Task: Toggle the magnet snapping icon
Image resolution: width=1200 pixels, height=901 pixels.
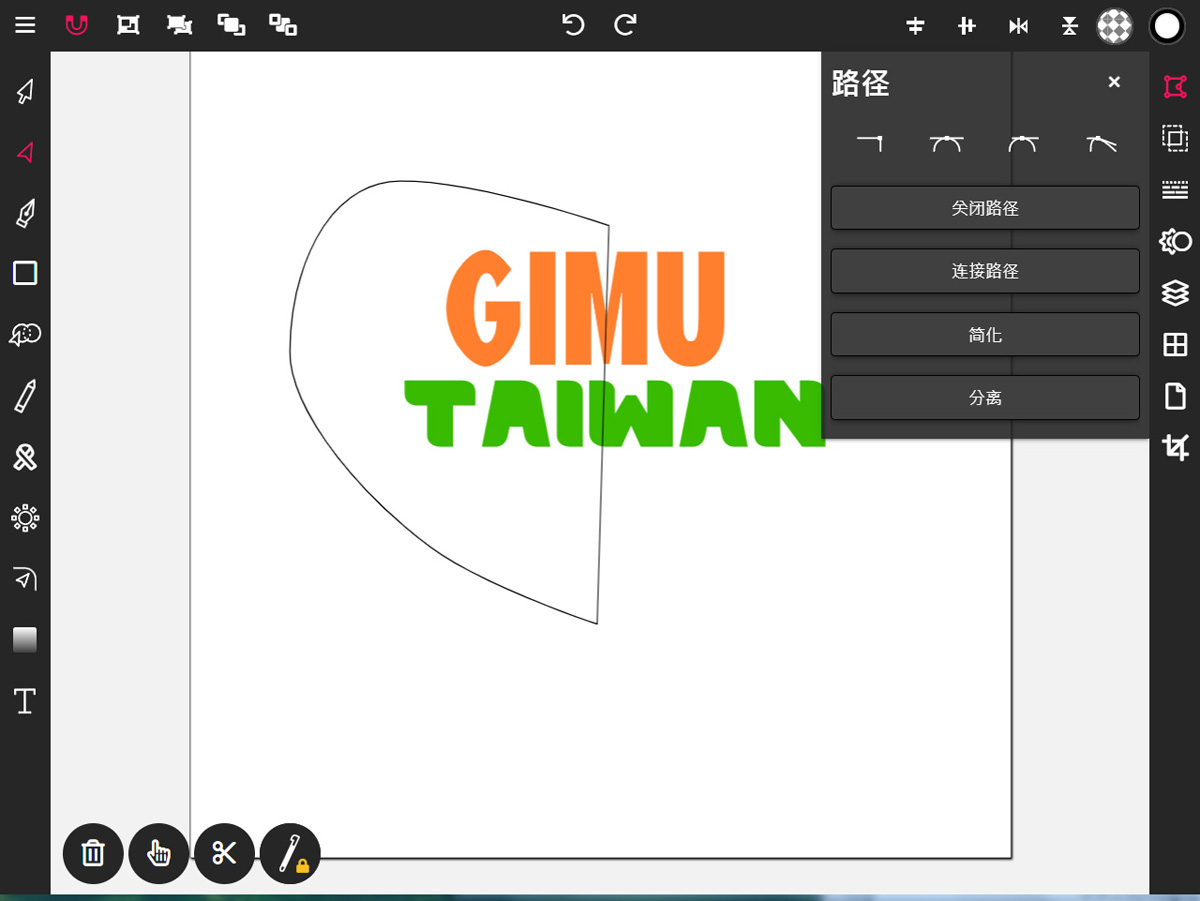Action: tap(77, 25)
